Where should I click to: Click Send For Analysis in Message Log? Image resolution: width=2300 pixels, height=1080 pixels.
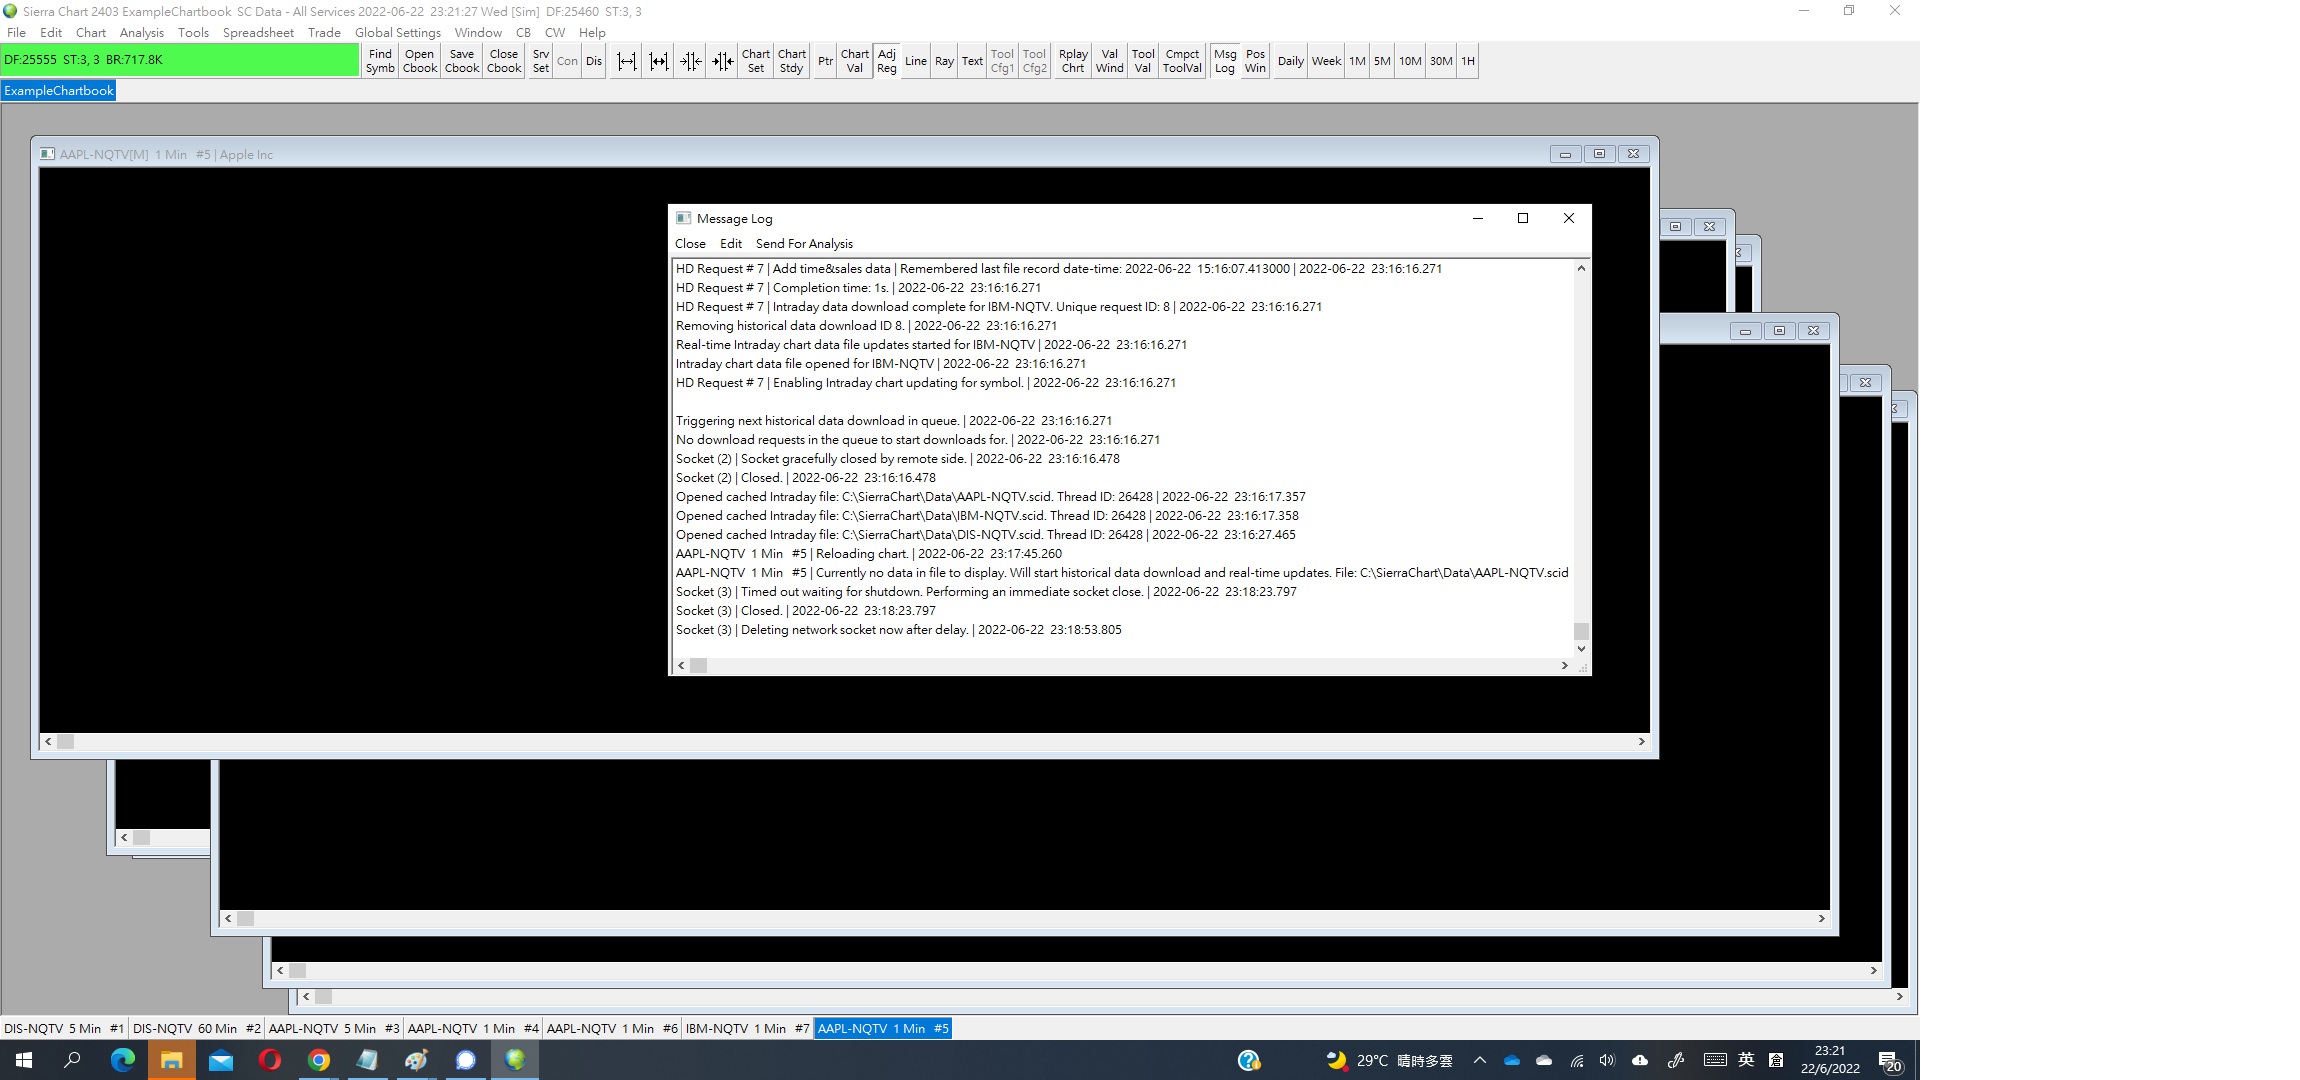pos(804,243)
